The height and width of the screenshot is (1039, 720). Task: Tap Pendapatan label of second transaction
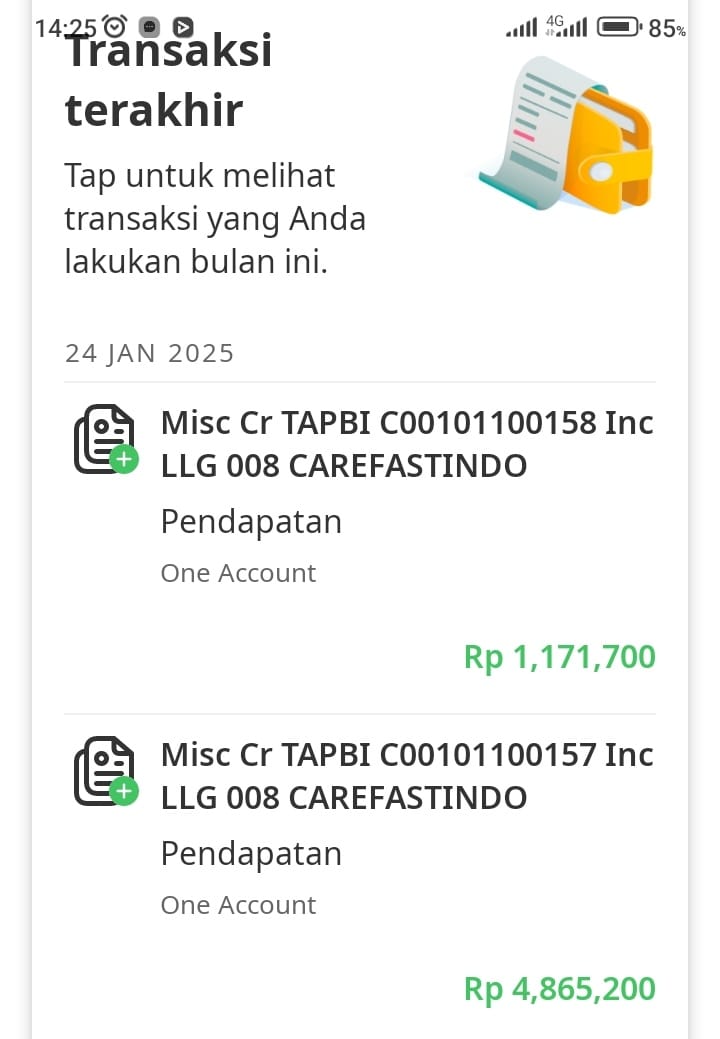point(251,854)
